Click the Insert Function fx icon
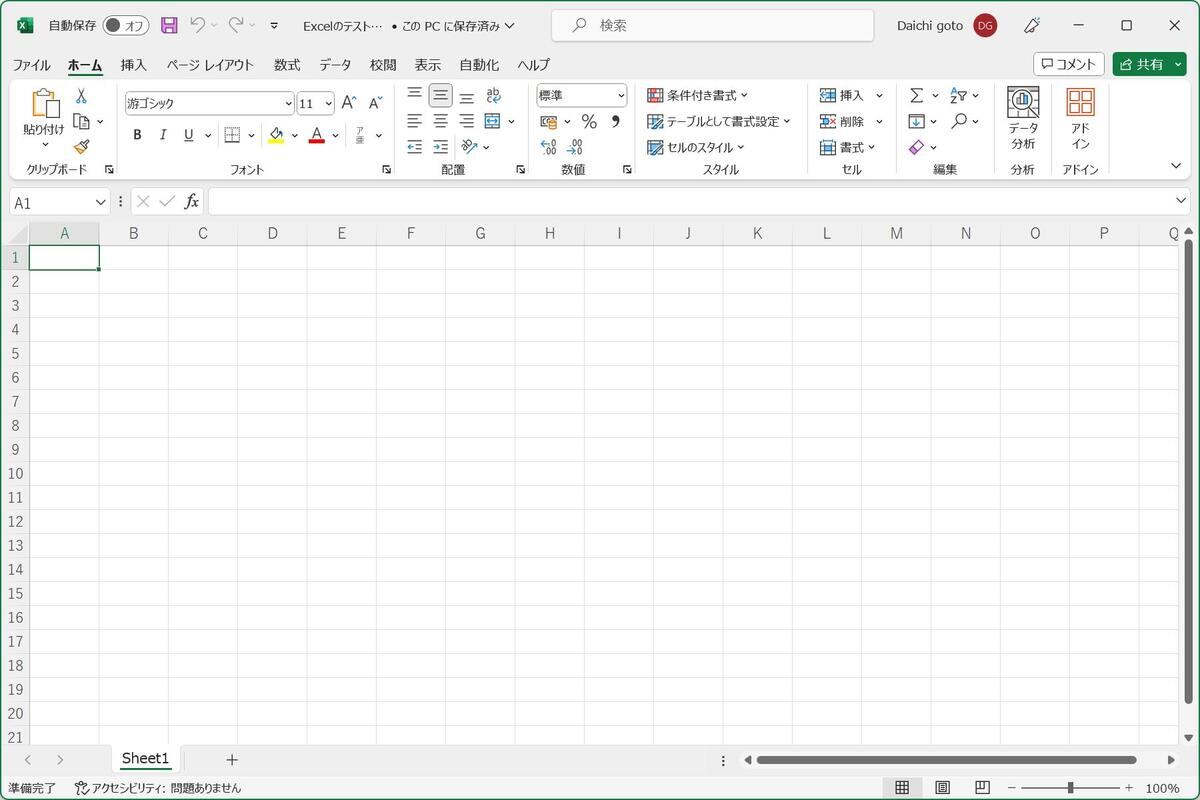This screenshot has height=800, width=1200. coord(191,202)
